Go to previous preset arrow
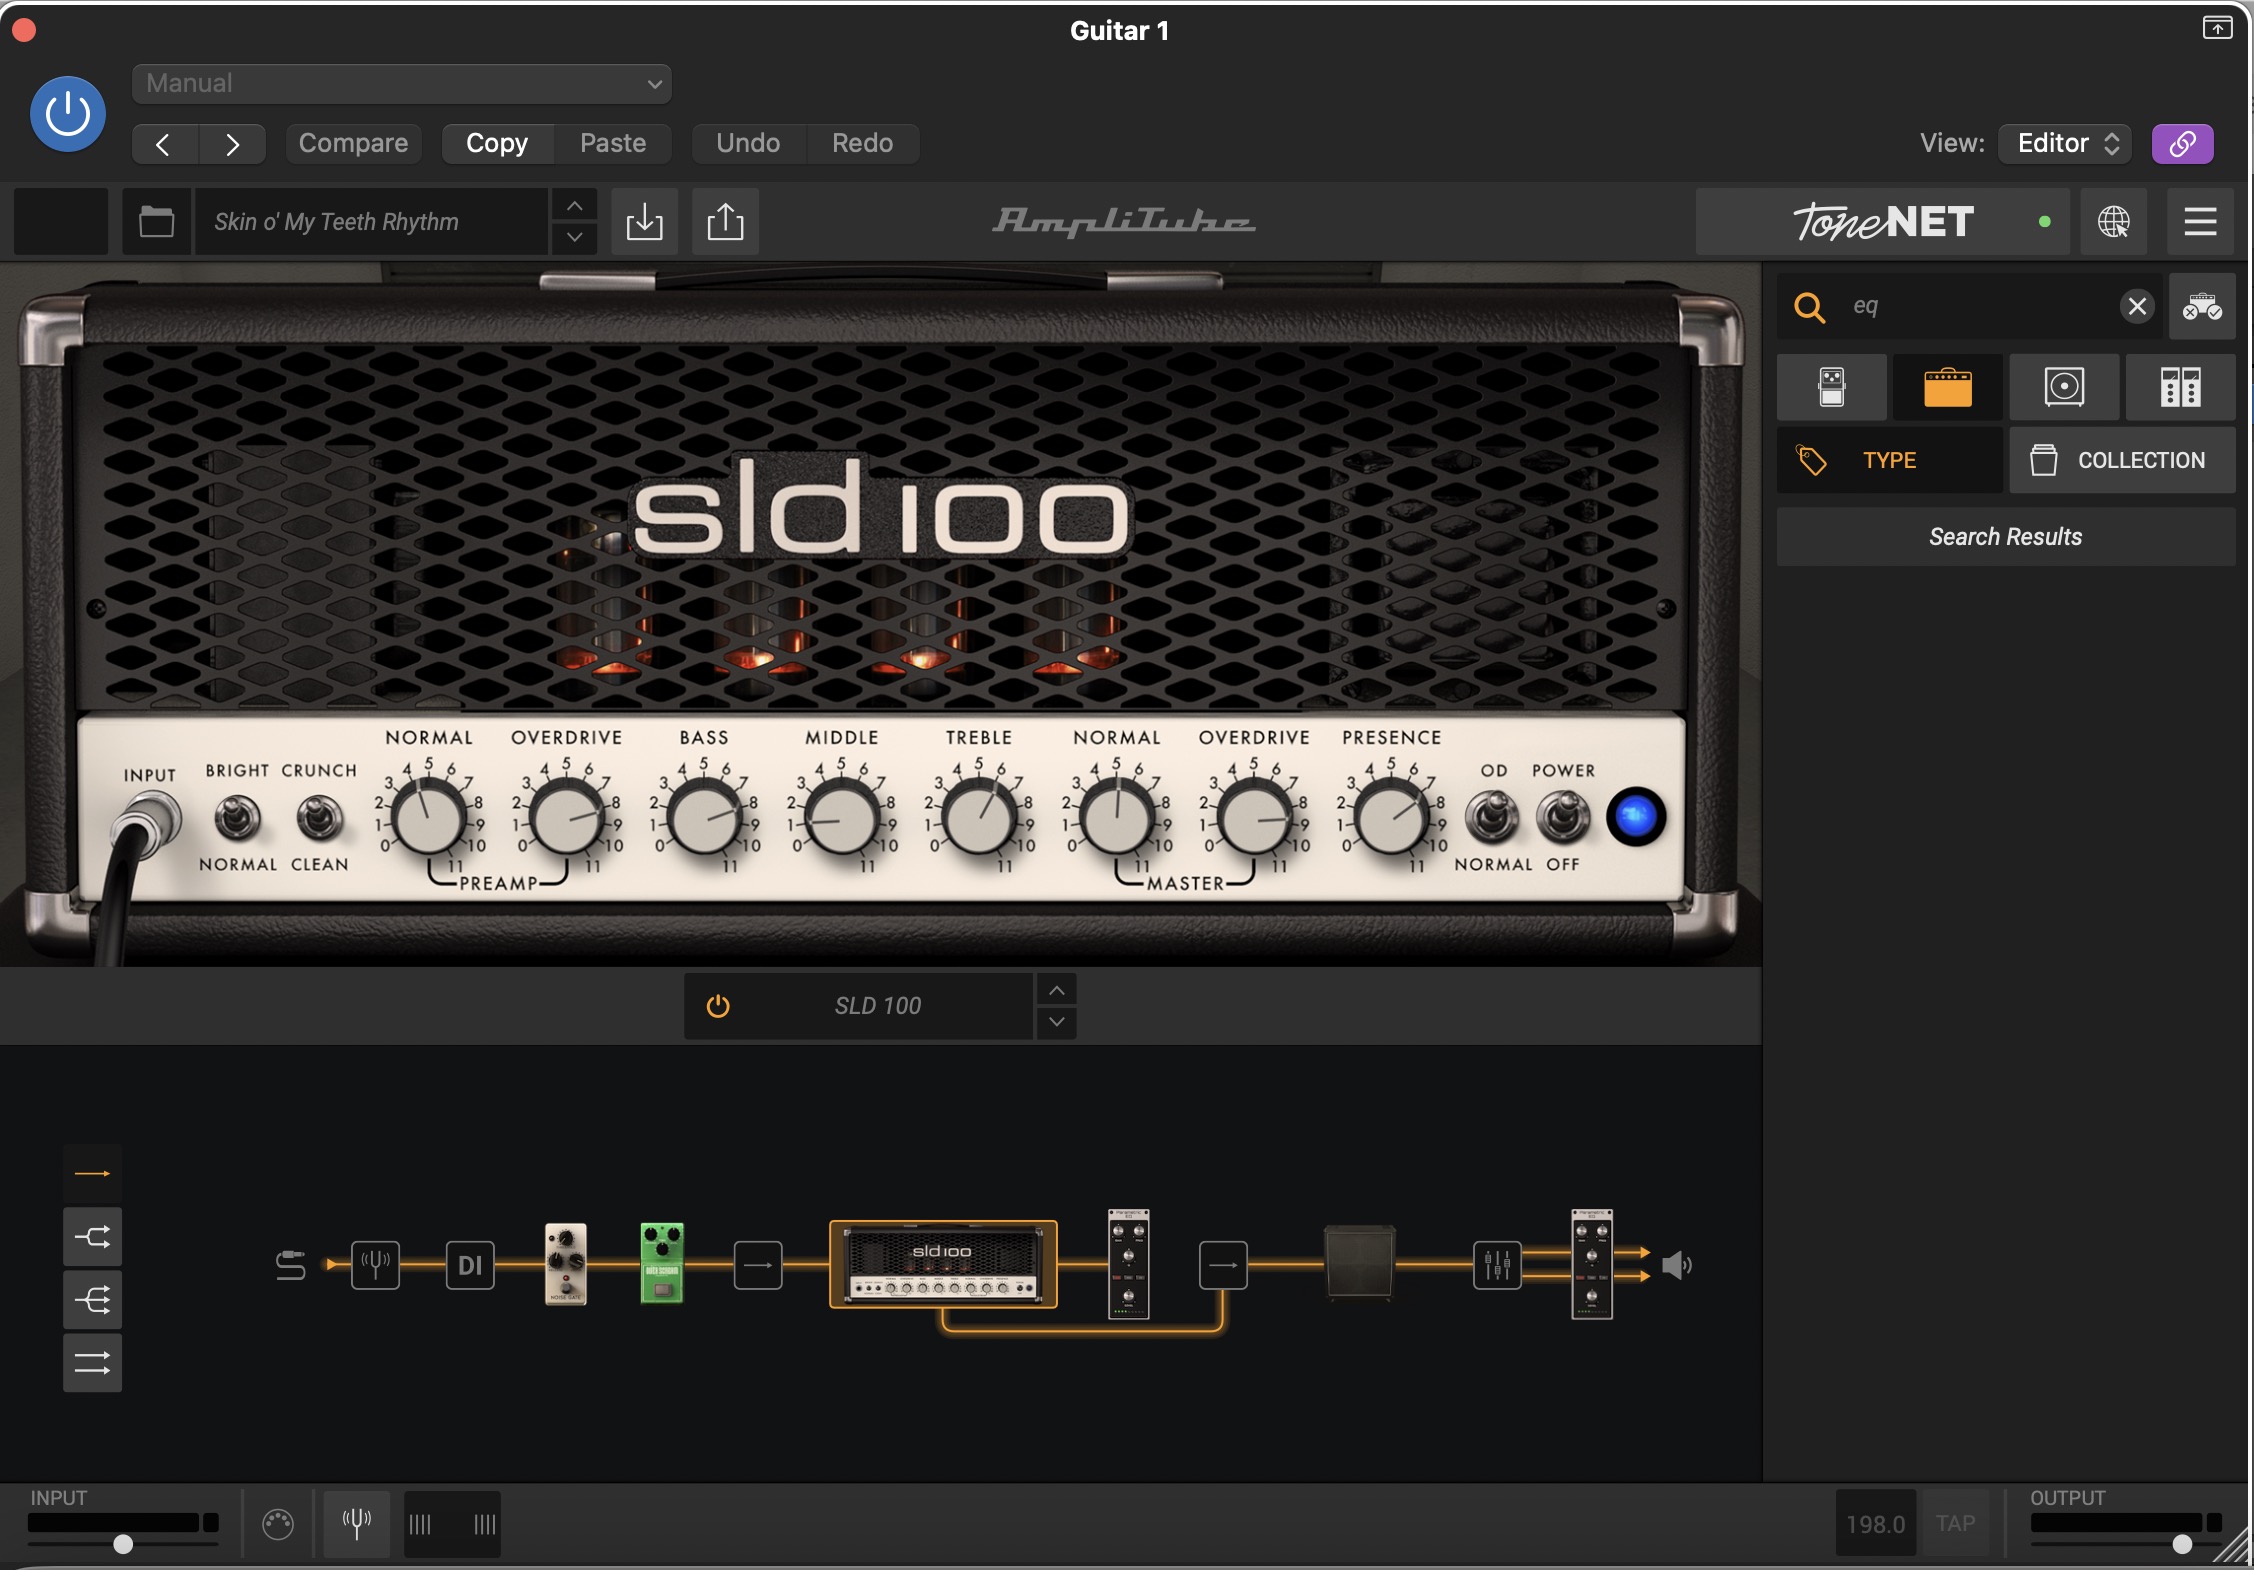 coord(164,144)
